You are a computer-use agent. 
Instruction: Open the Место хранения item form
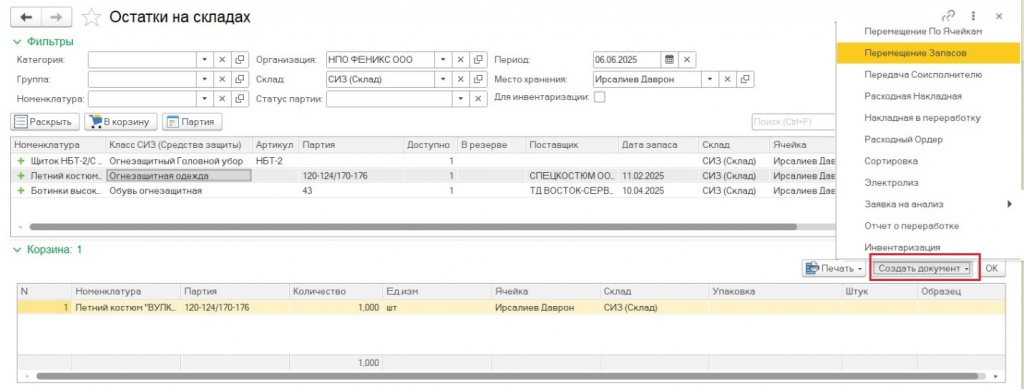(x=744, y=79)
